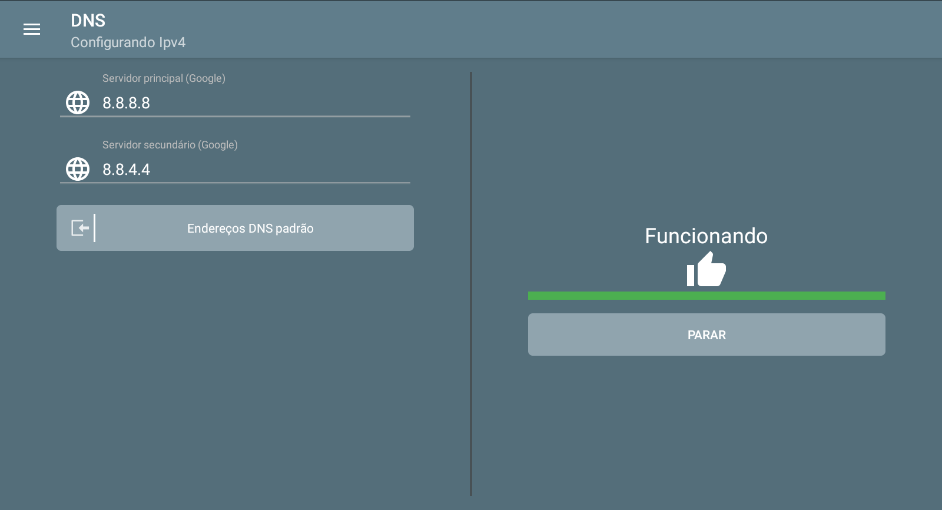Viewport: 942px width, 510px height.
Task: Click the Servidor secundário (Google) label
Action: click(170, 145)
